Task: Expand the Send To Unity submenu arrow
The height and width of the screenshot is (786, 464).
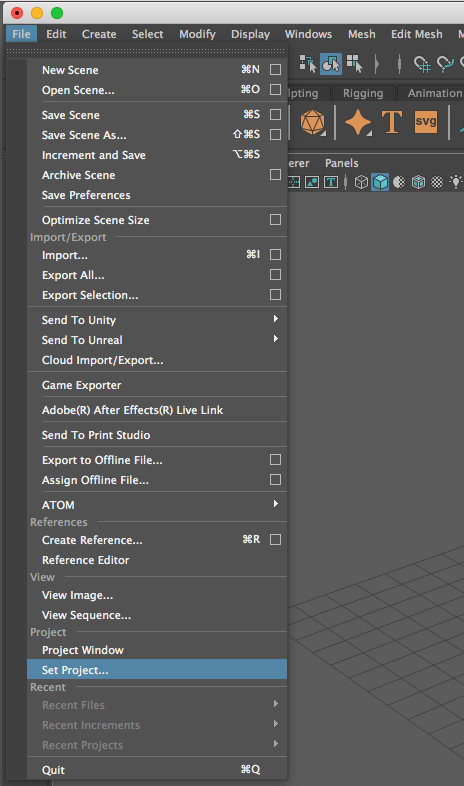Action: pyautogui.click(x=276, y=319)
